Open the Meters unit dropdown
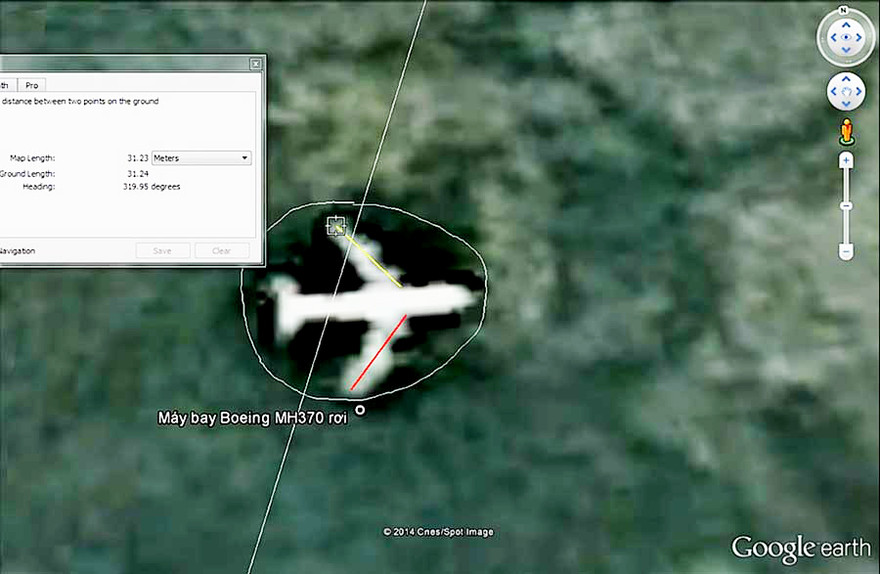The image size is (880, 574). [200, 158]
